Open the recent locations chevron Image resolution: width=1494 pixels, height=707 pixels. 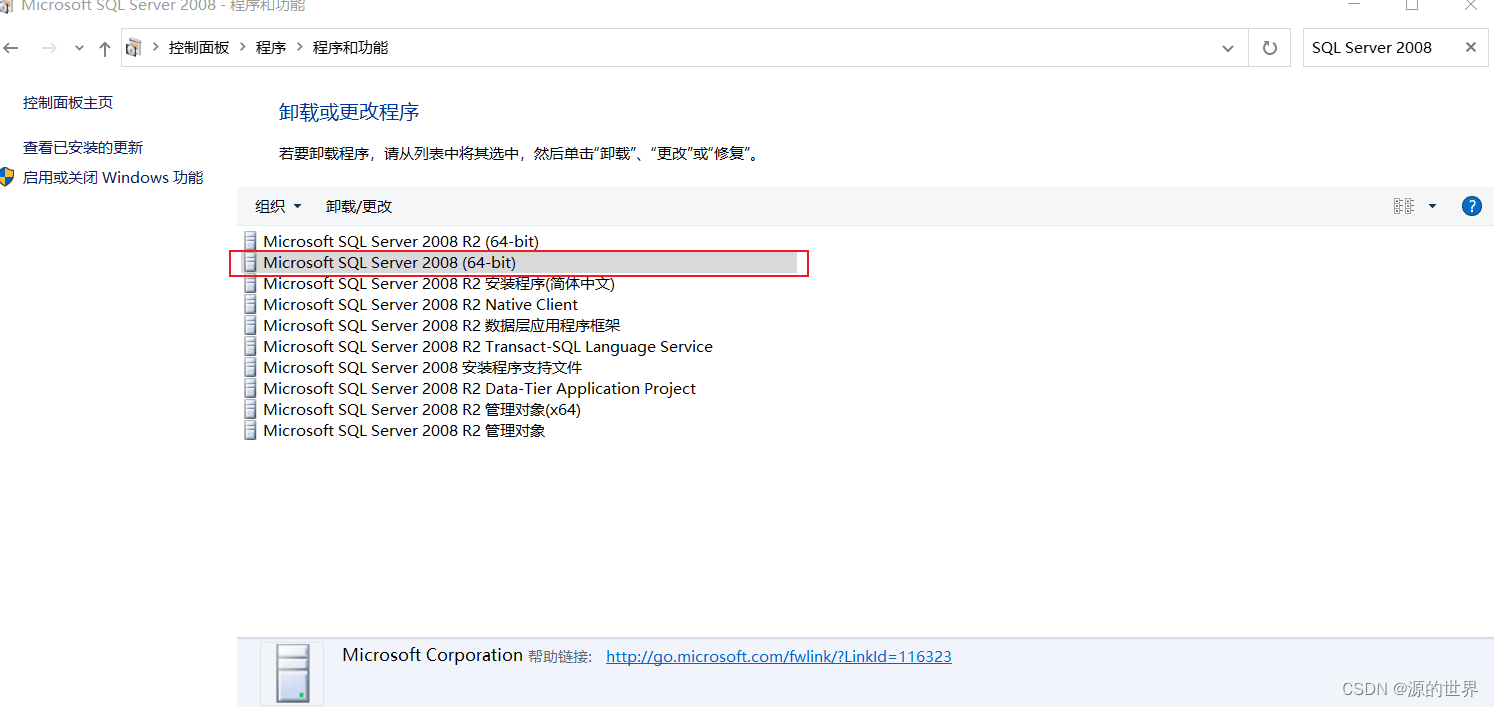80,48
